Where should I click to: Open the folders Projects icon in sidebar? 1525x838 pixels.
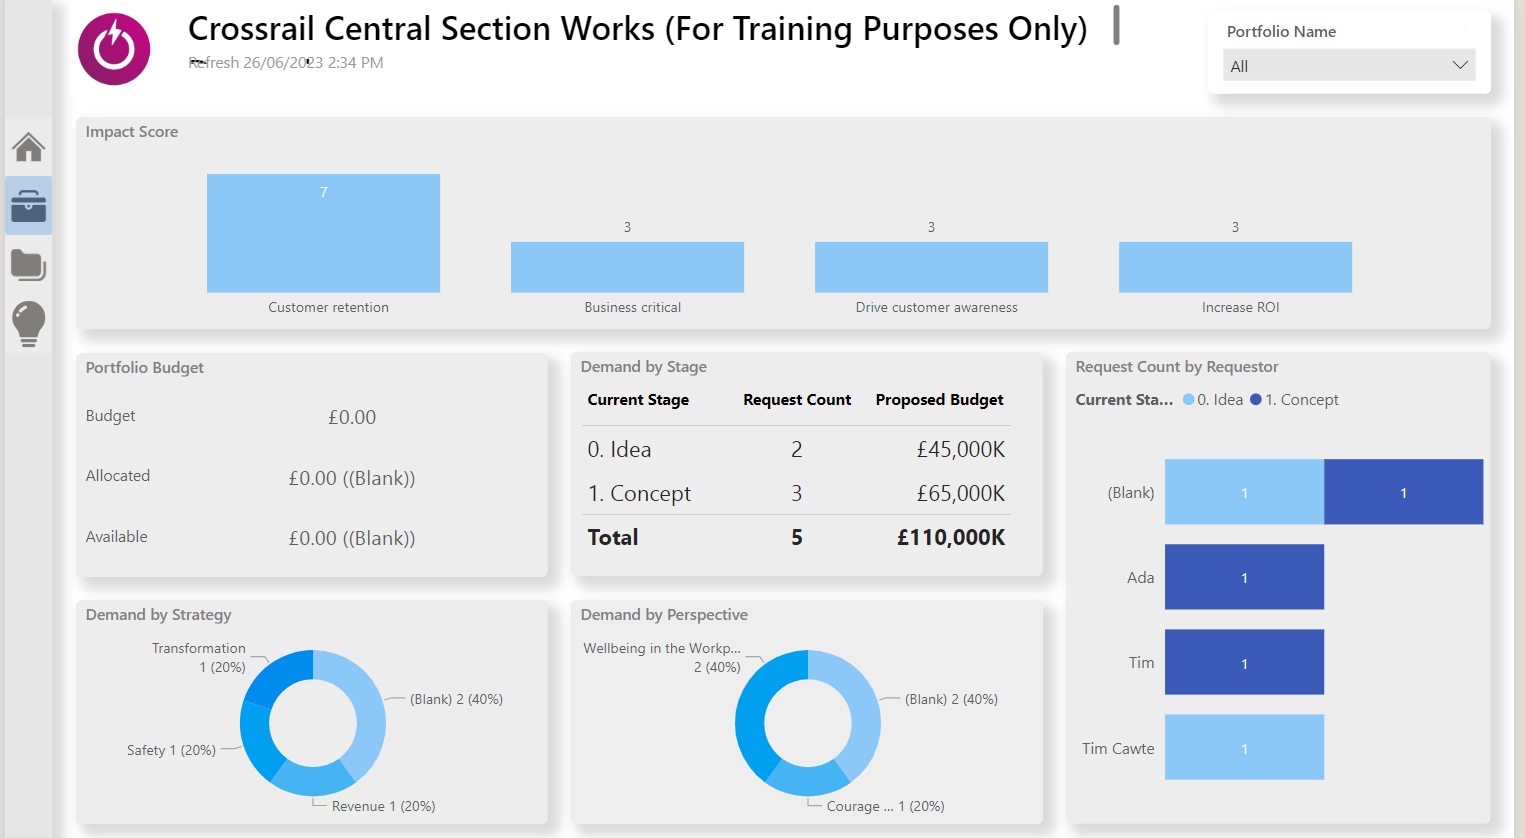pos(28,265)
